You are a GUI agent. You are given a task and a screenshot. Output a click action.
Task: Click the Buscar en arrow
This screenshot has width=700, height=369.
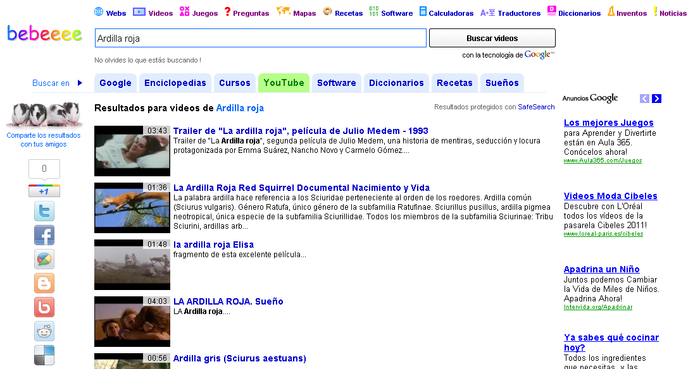[80, 83]
